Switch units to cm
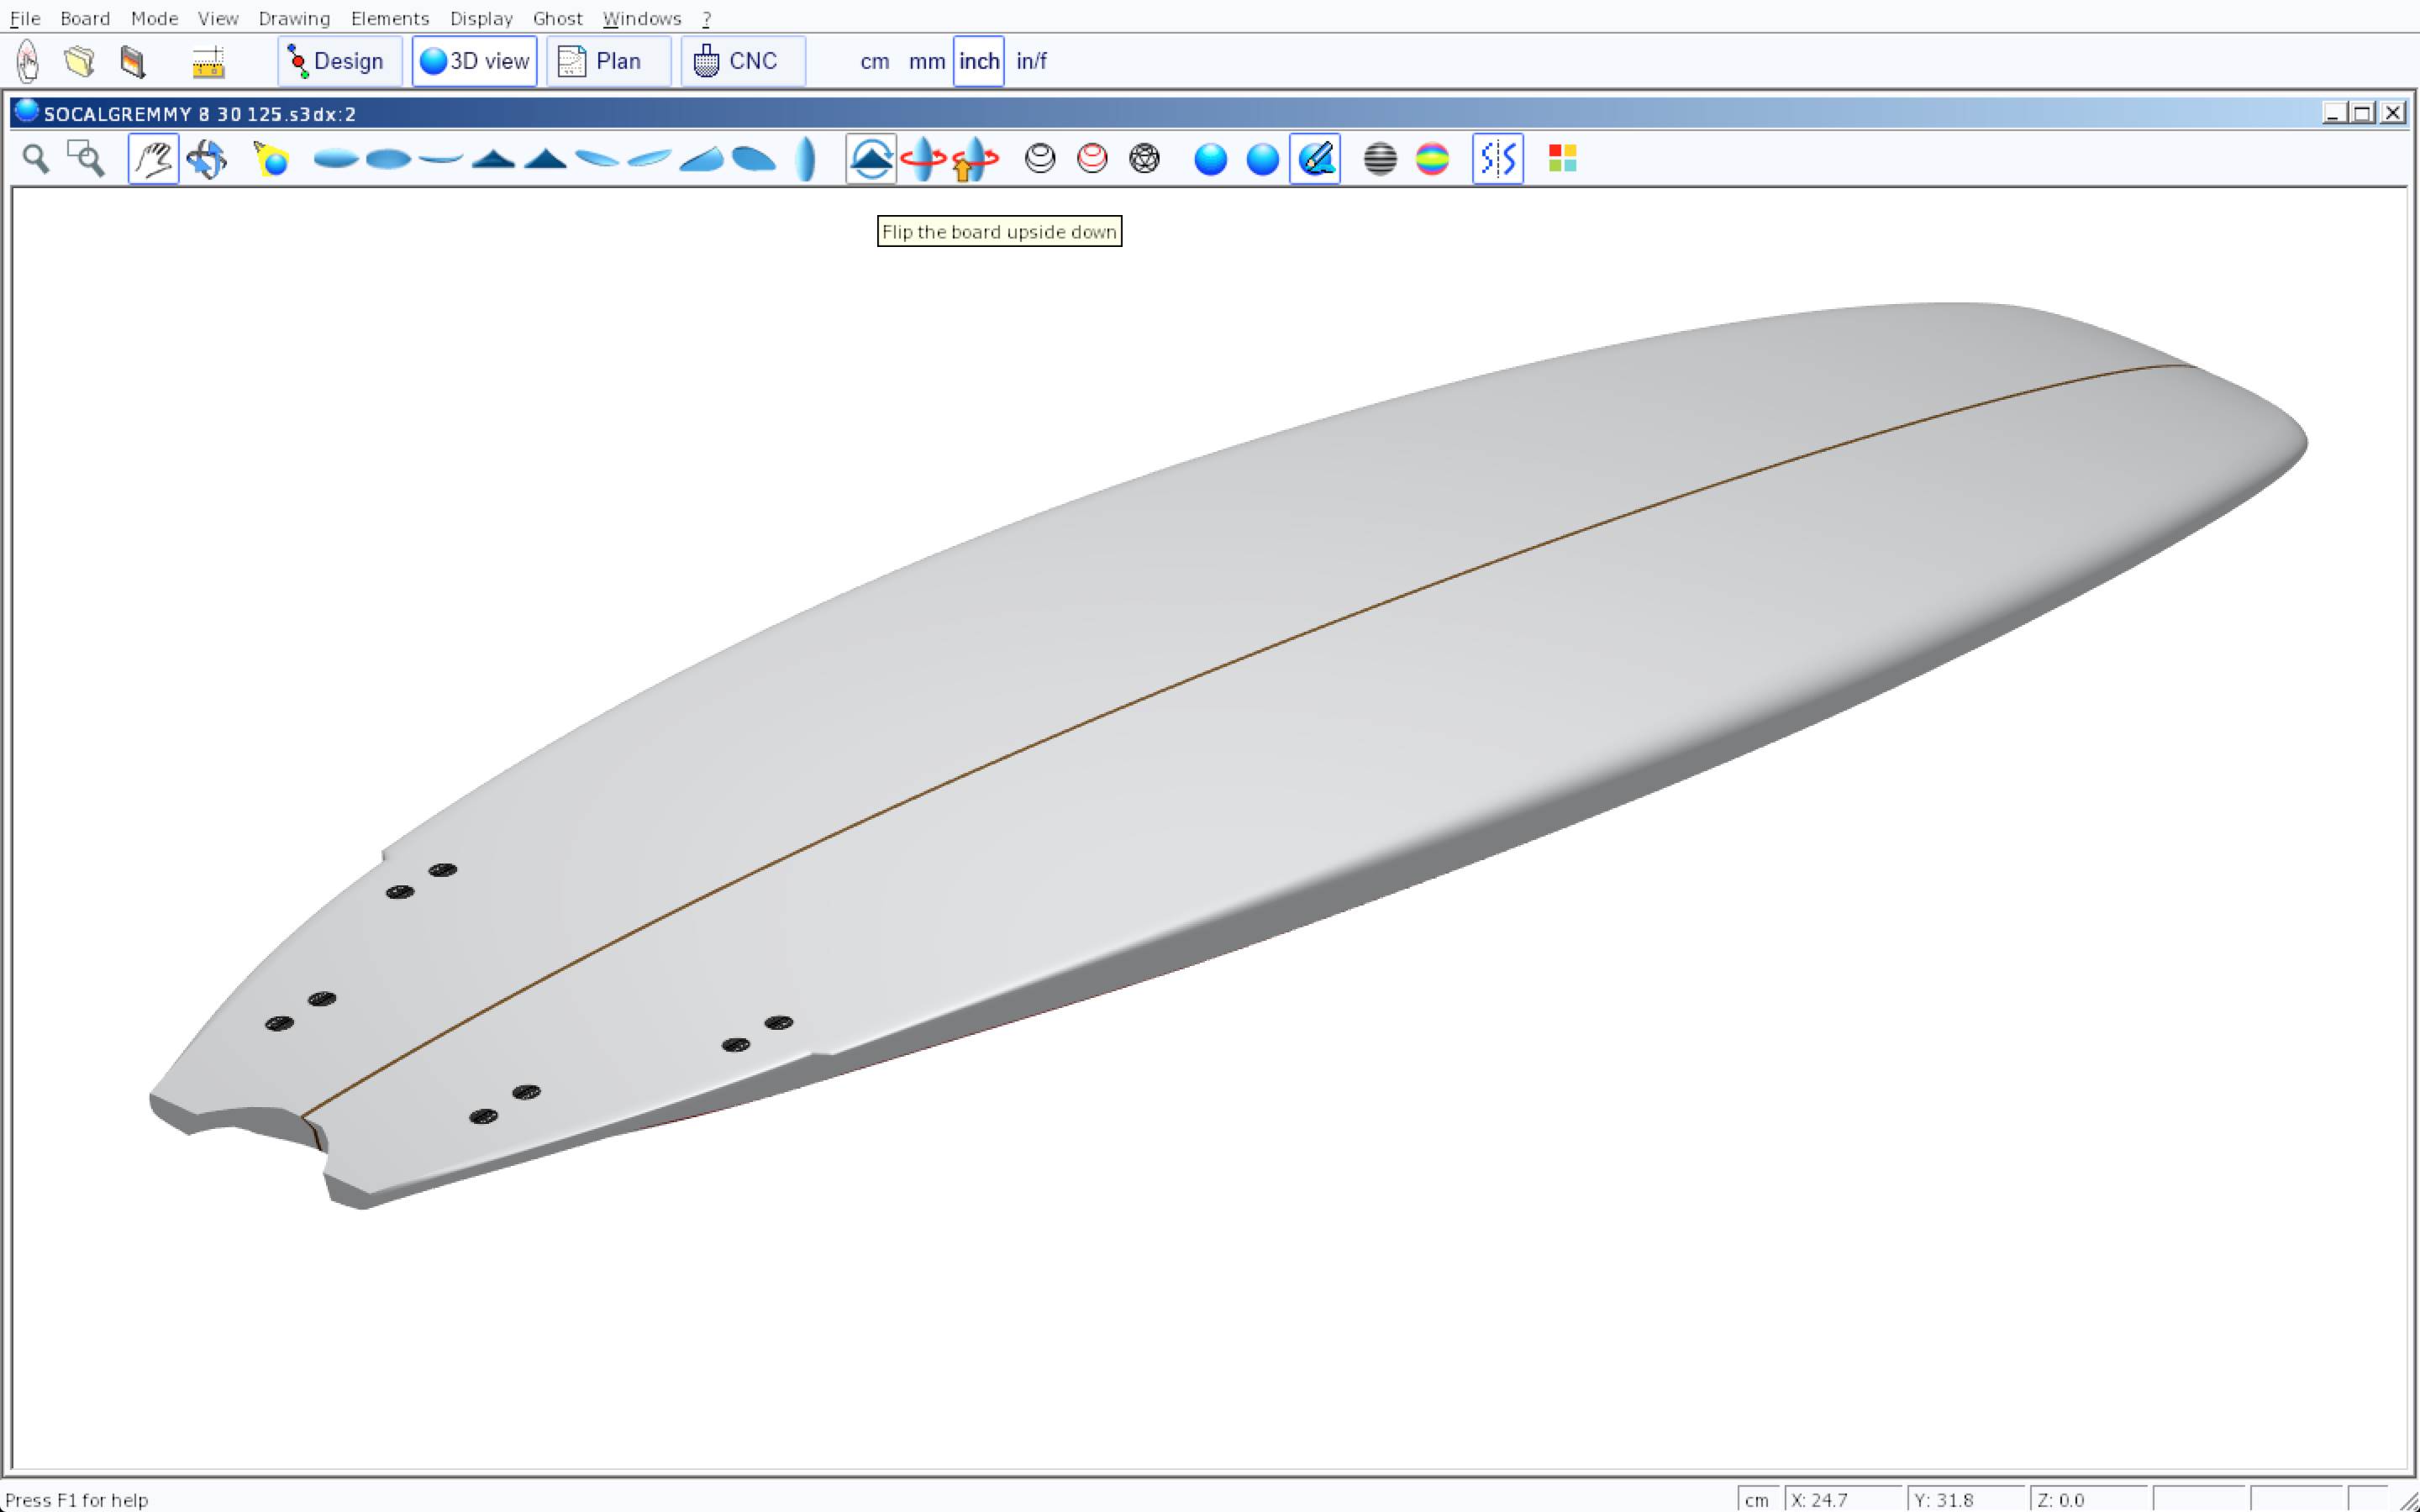Screen dimensions: 2420x1512 [874, 61]
